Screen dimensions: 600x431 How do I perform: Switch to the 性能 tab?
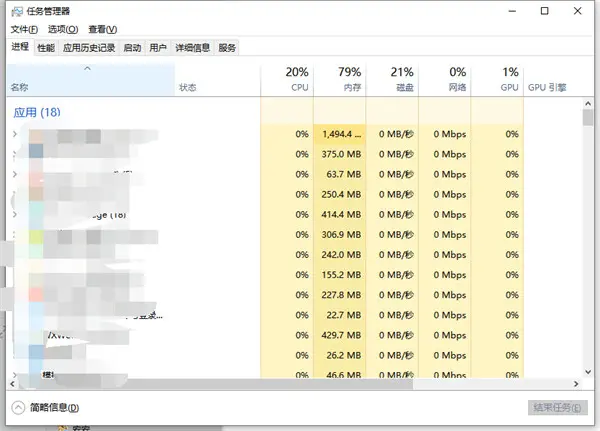coord(46,47)
